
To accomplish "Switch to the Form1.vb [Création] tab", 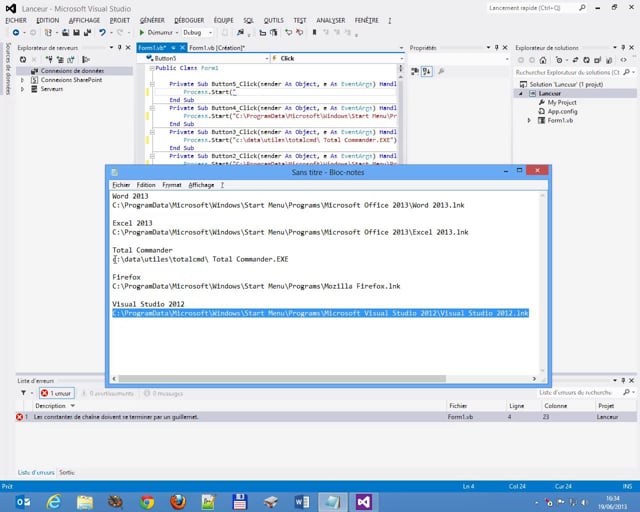I will 217,48.
